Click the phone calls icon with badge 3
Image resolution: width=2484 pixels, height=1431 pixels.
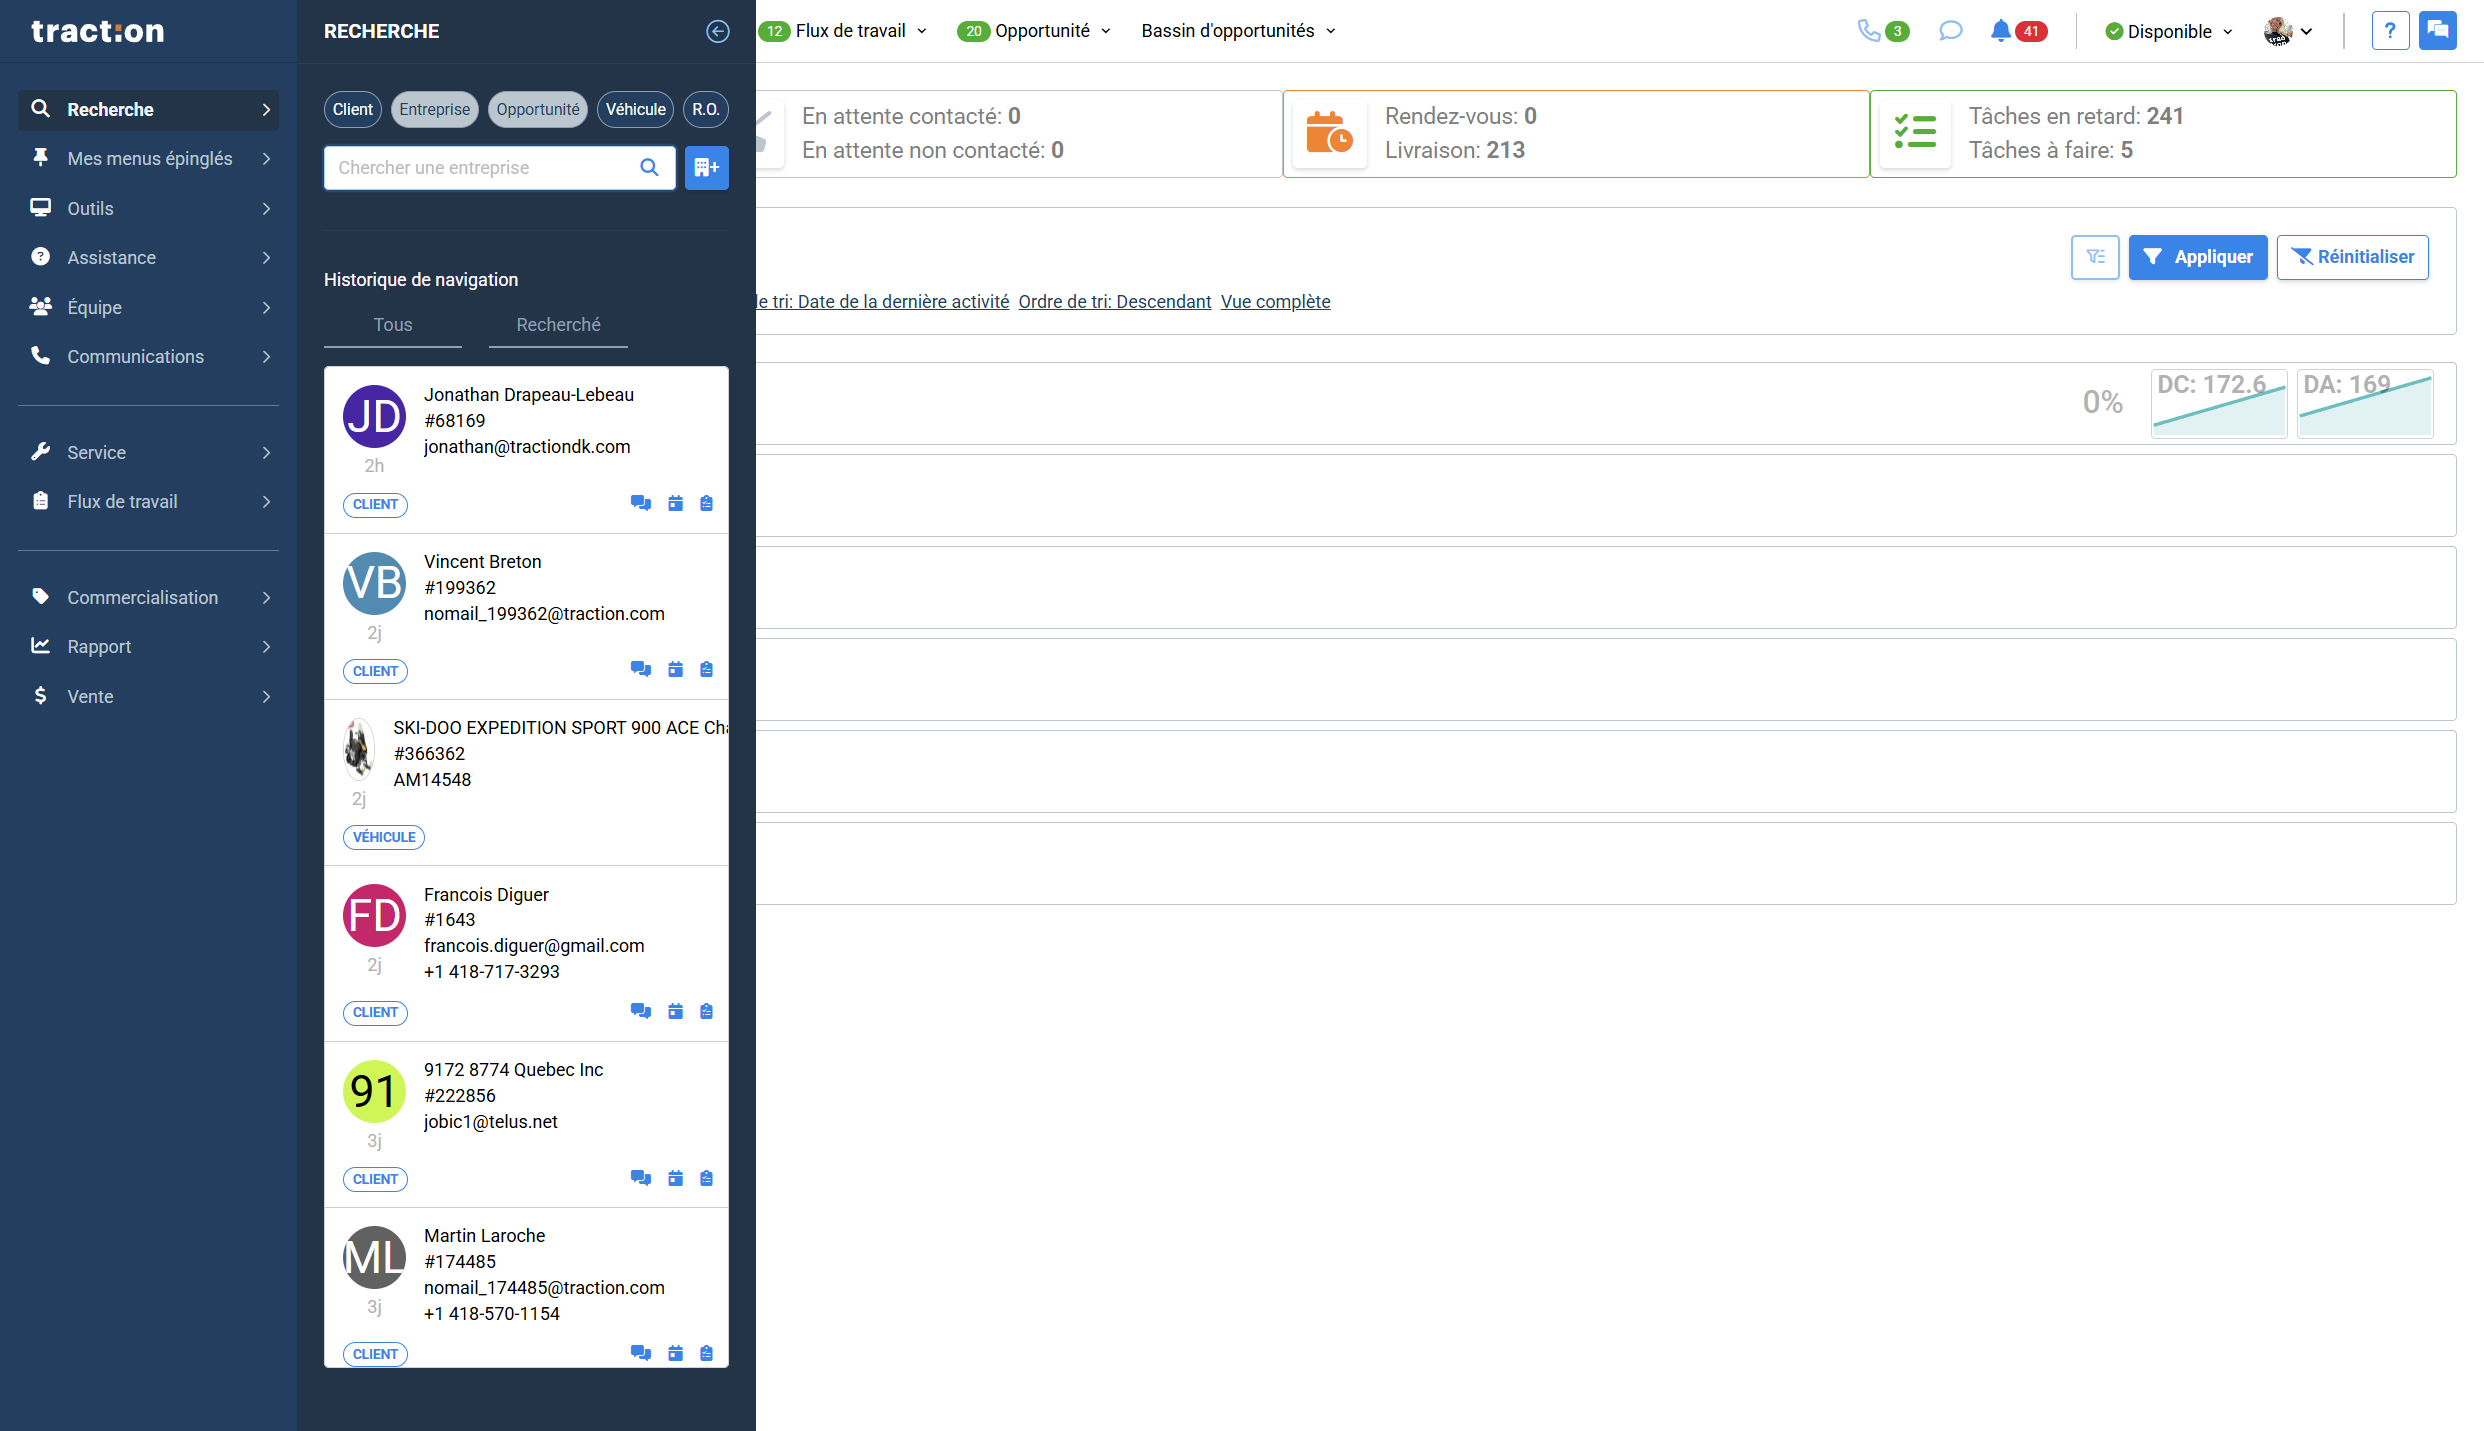tap(1868, 31)
